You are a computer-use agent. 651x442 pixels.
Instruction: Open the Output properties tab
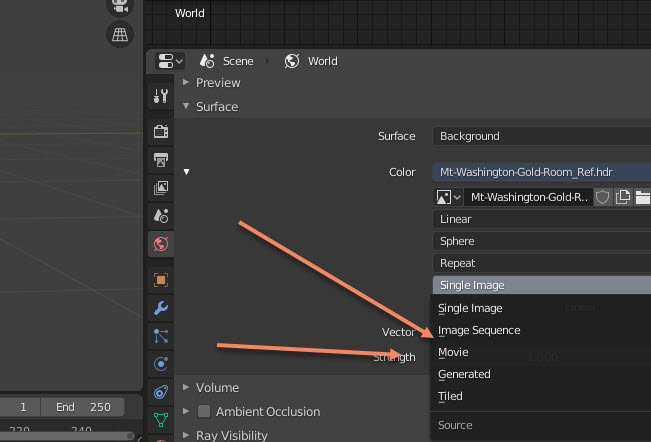coord(160,159)
